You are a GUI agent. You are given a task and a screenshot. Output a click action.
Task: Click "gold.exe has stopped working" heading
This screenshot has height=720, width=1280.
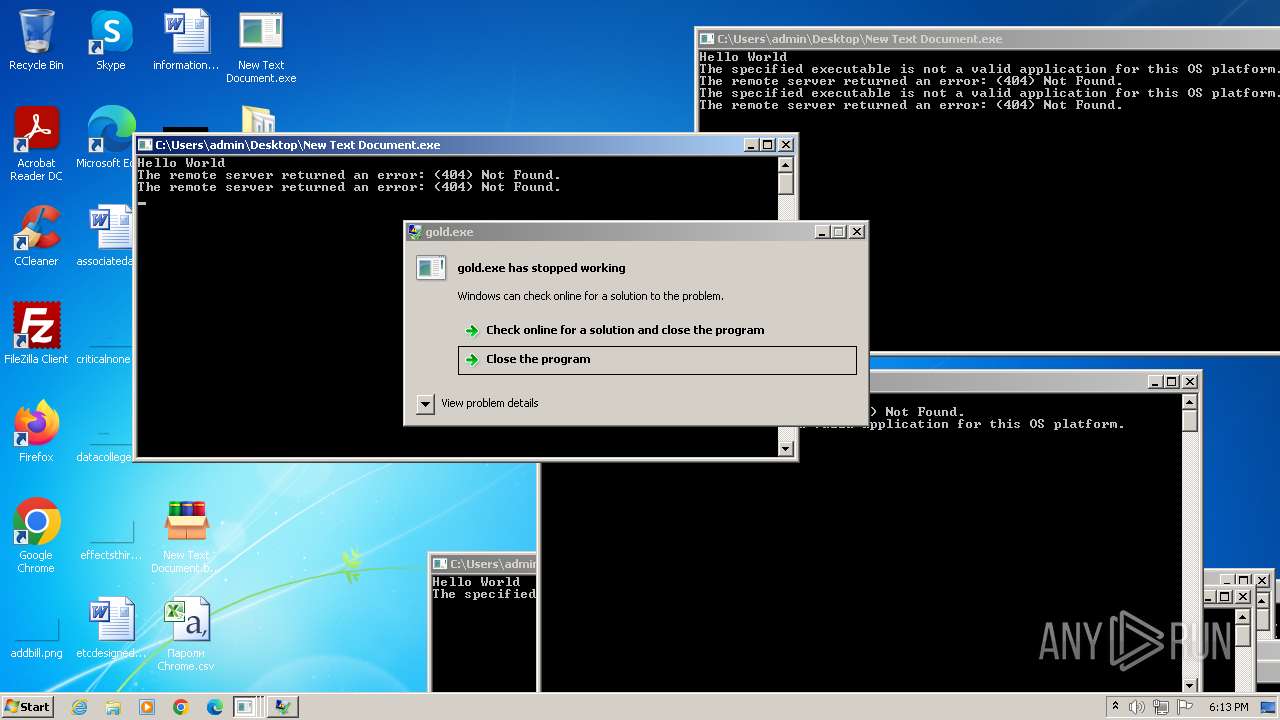click(x=541, y=268)
